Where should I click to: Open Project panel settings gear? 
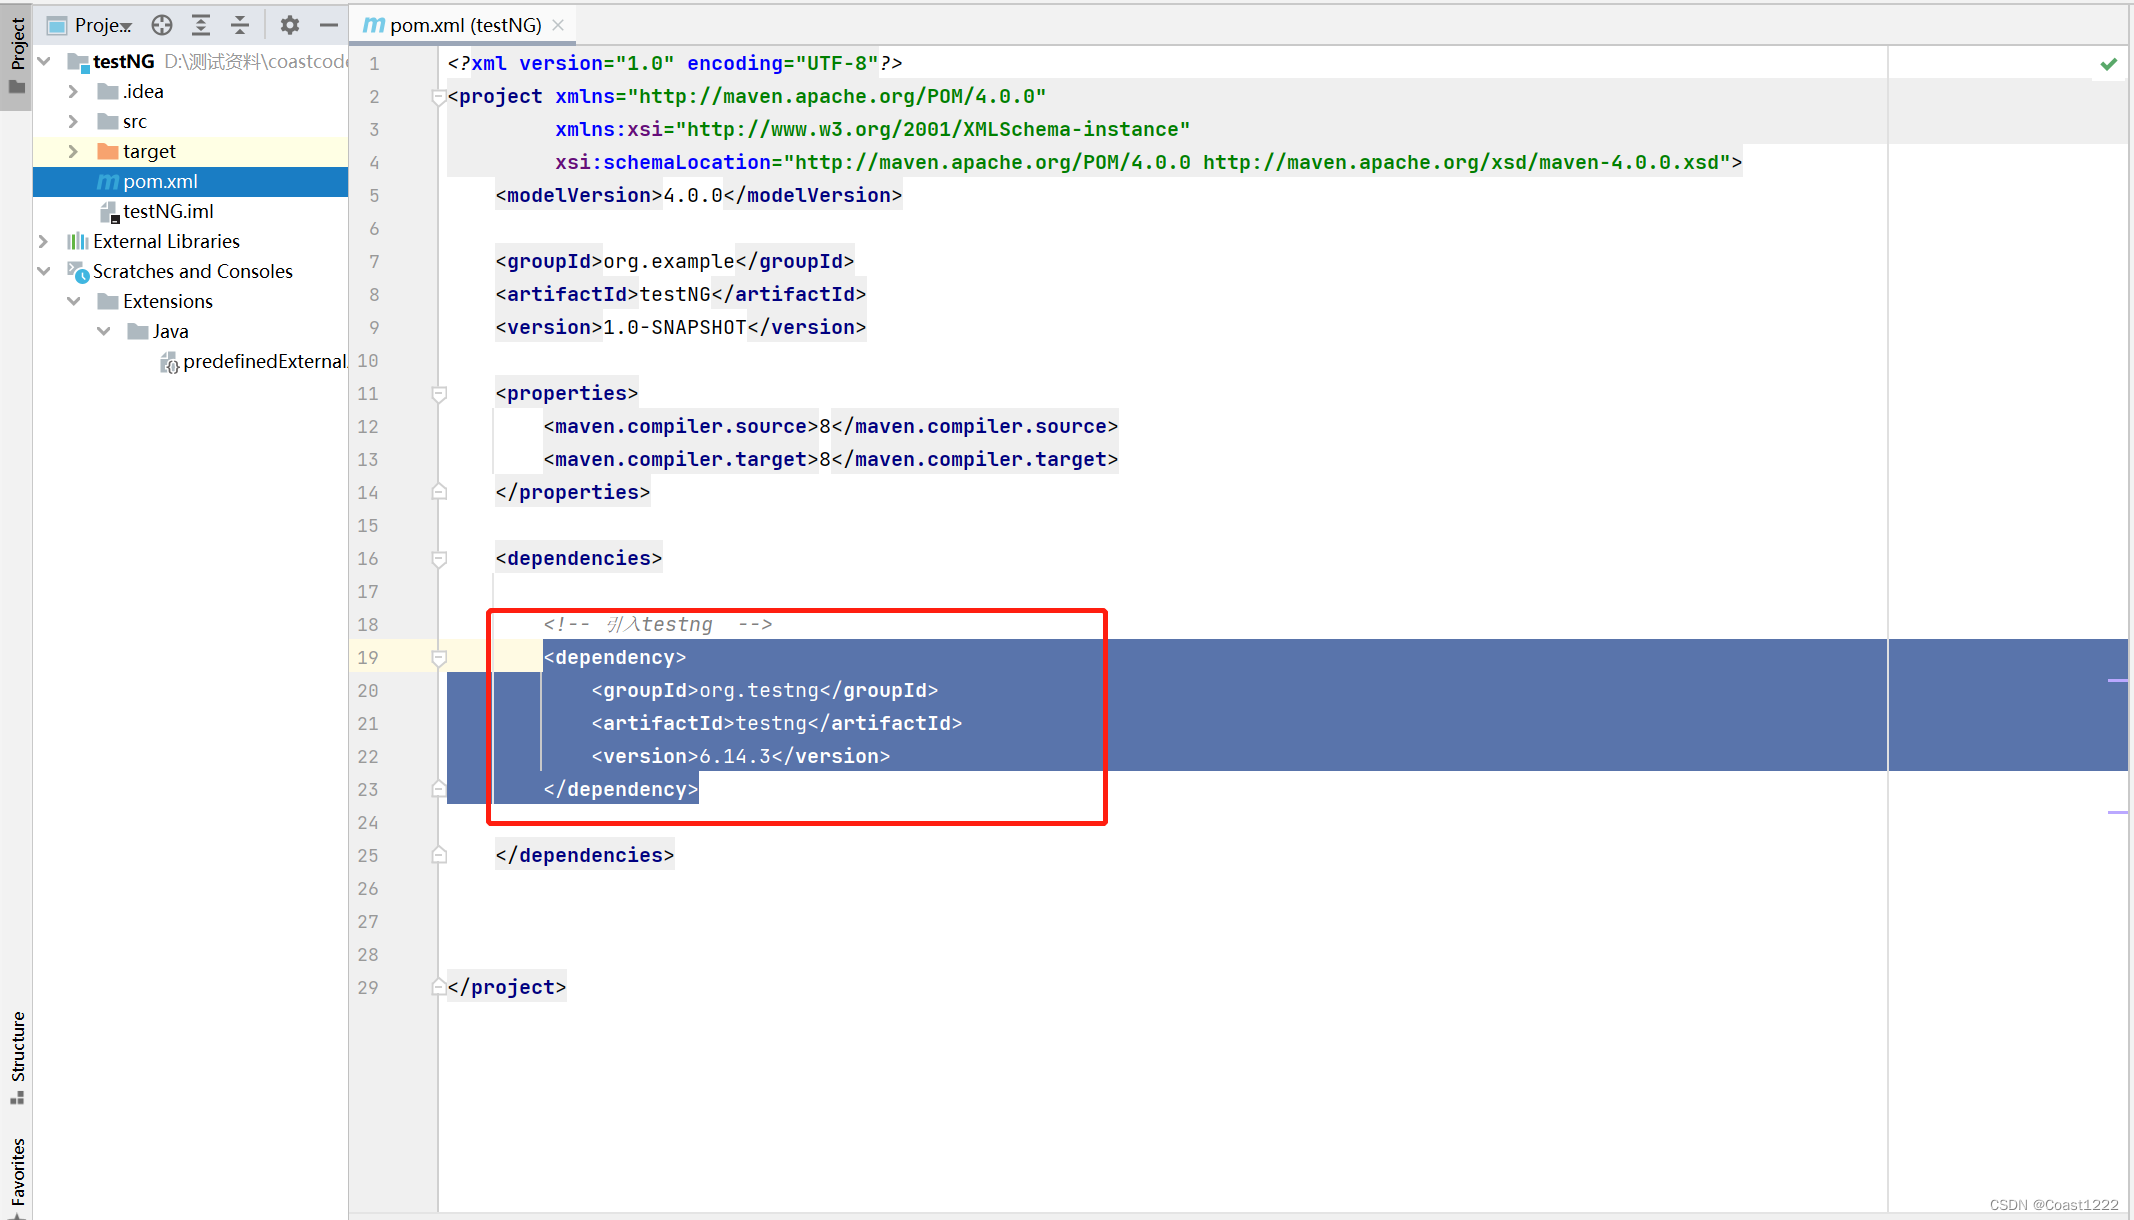tap(290, 25)
